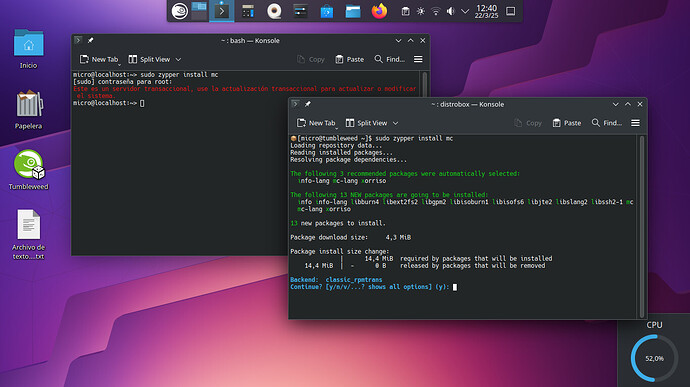Minimize the bash Konsole window
Viewport: 690px width, 387px height.
(398, 41)
